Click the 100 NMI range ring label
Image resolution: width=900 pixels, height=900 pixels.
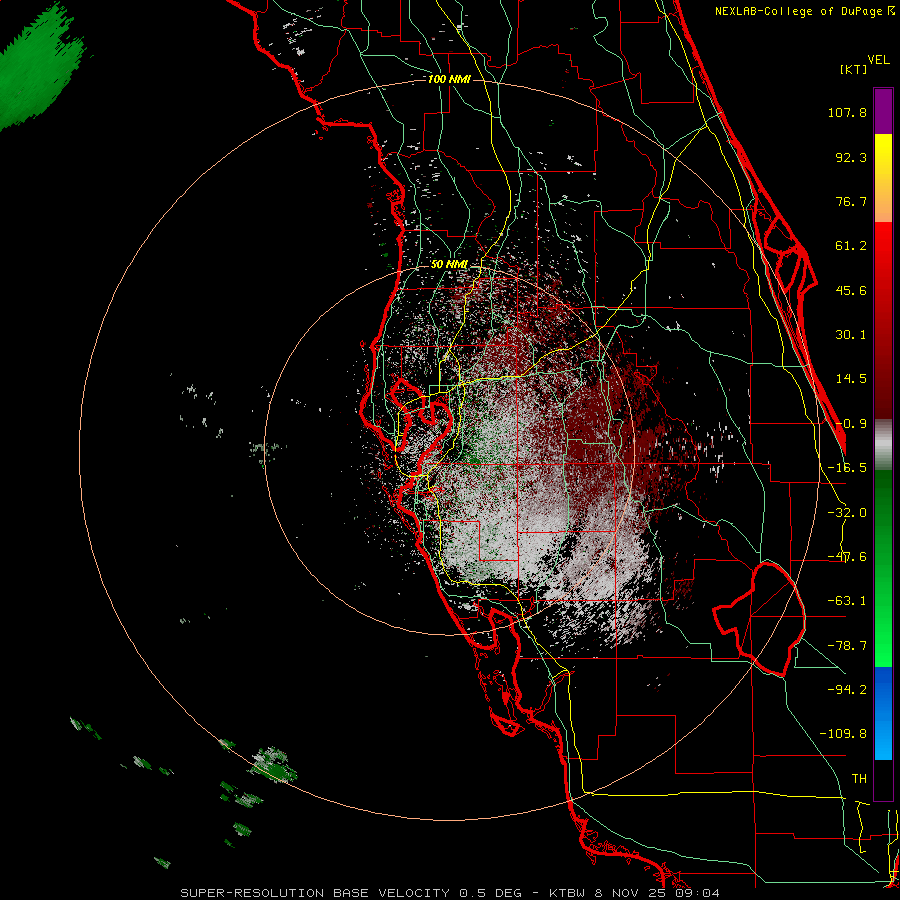pos(449,79)
